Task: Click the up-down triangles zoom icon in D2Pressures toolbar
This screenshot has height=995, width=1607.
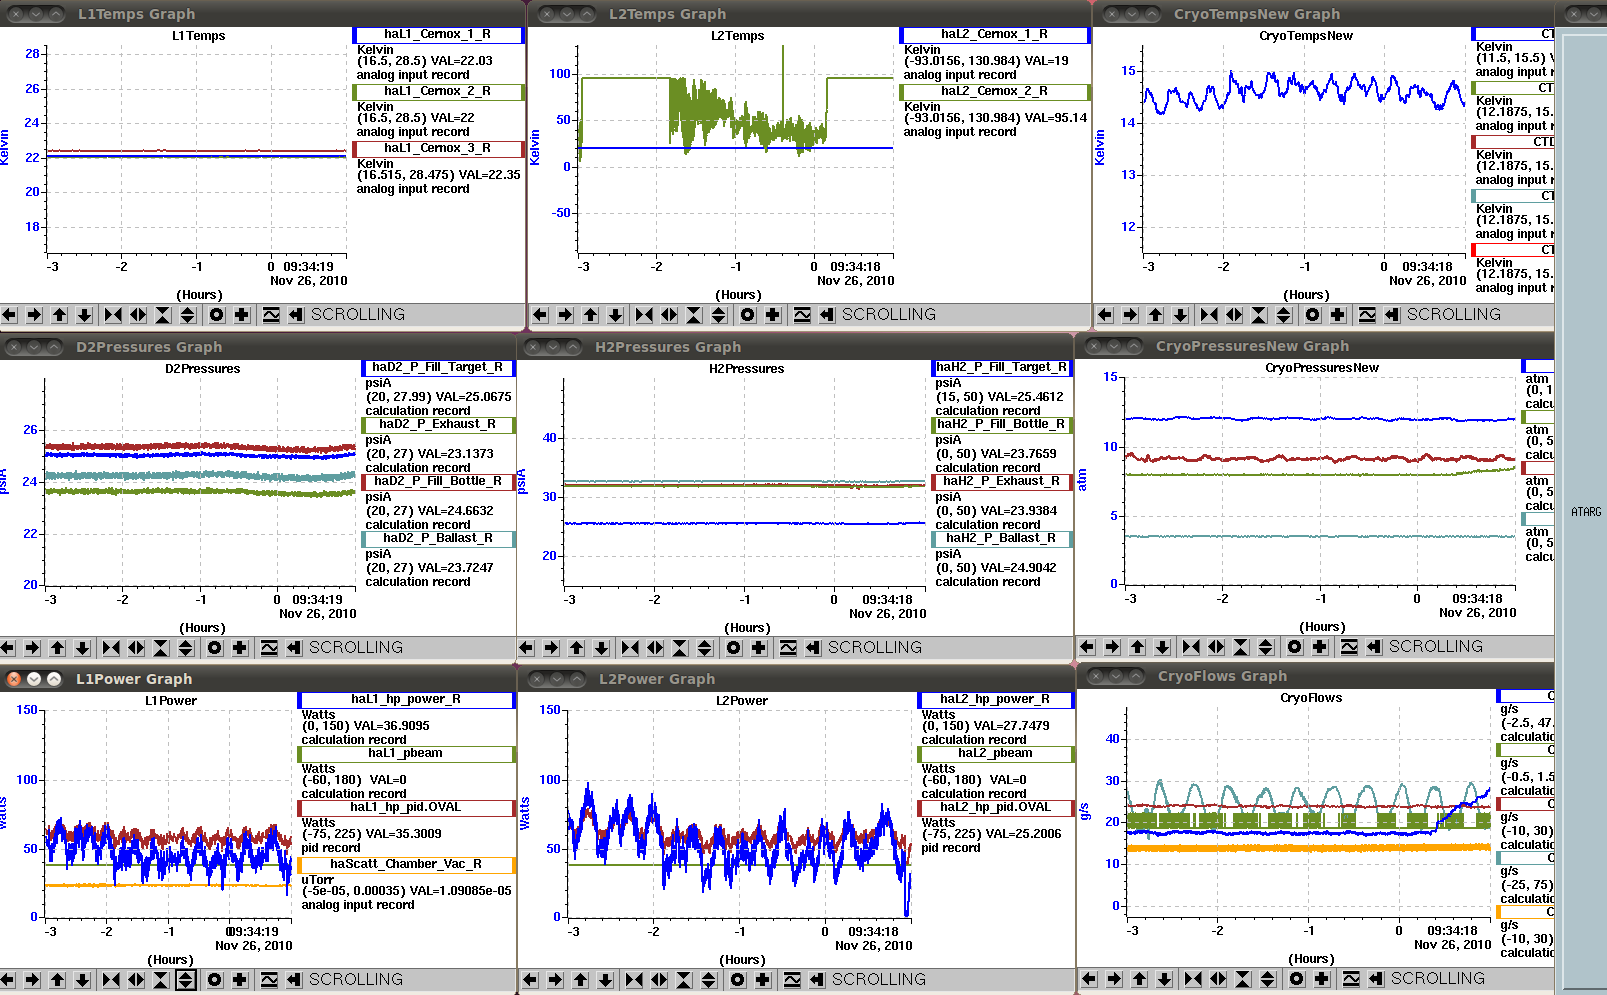Action: pos(186,648)
